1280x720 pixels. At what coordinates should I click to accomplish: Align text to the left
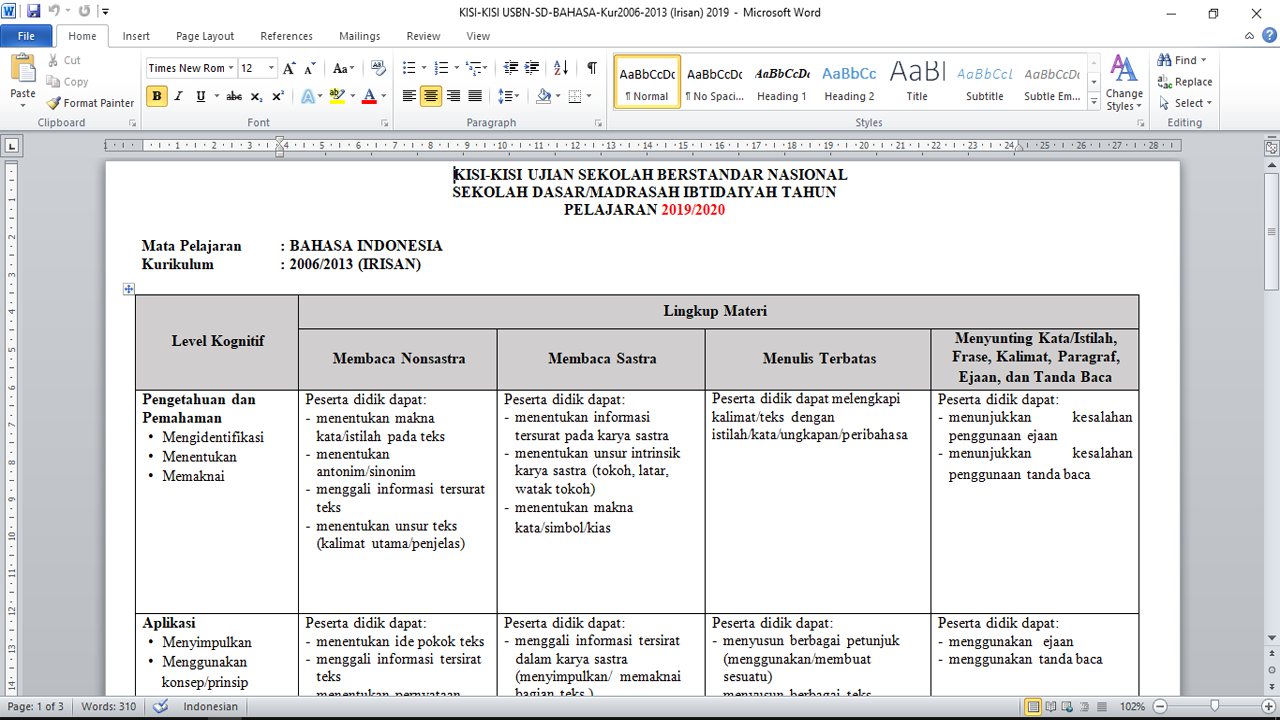[x=409, y=96]
